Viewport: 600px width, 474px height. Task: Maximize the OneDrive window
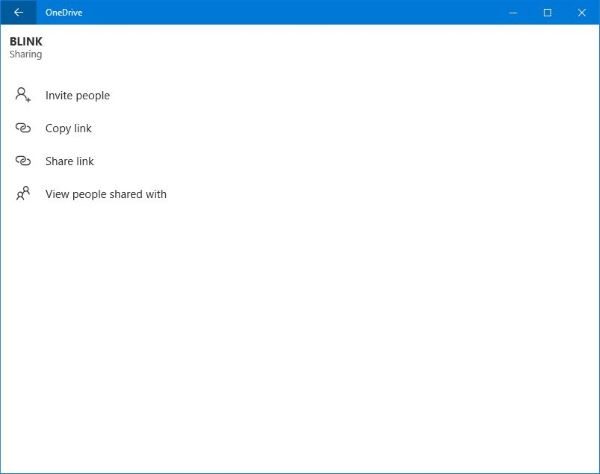click(x=548, y=13)
